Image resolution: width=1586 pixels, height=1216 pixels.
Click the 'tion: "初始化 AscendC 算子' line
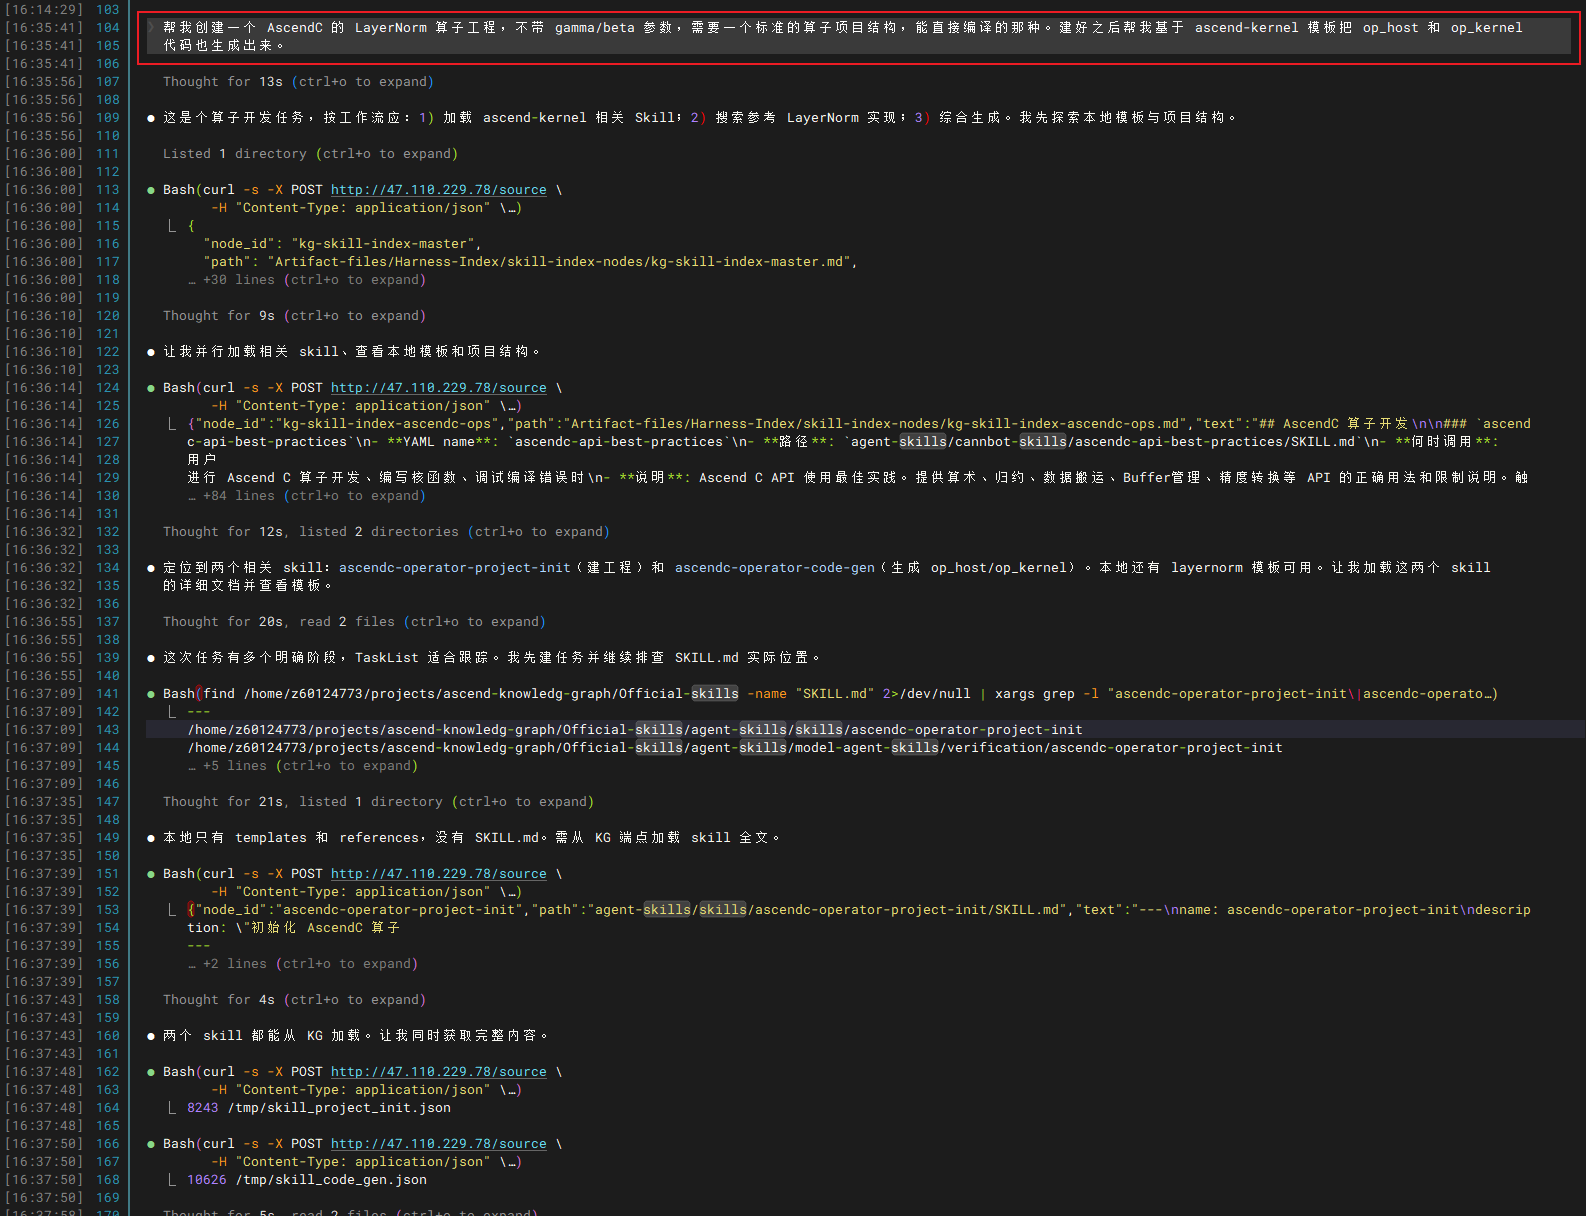tap(293, 928)
